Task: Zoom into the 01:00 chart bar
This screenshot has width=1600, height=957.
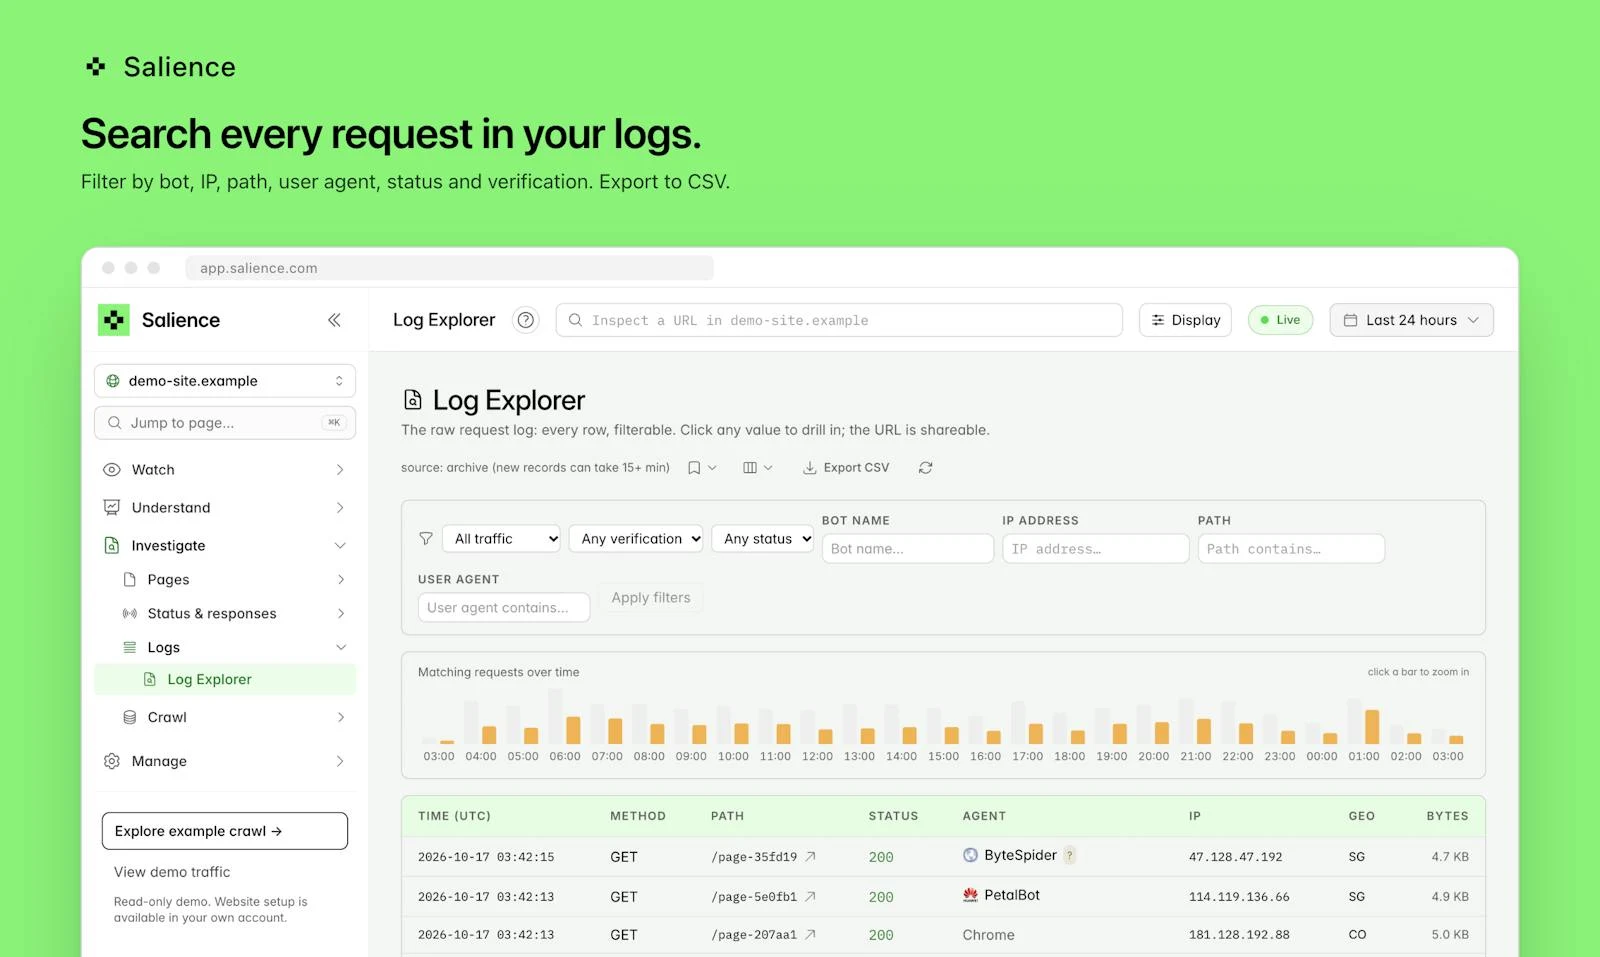Action: click(x=1372, y=727)
